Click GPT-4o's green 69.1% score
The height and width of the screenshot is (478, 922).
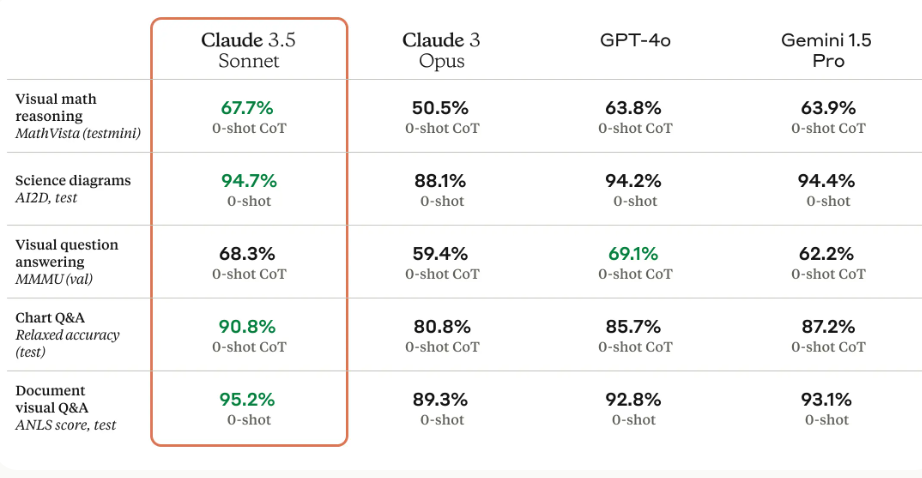tap(634, 254)
